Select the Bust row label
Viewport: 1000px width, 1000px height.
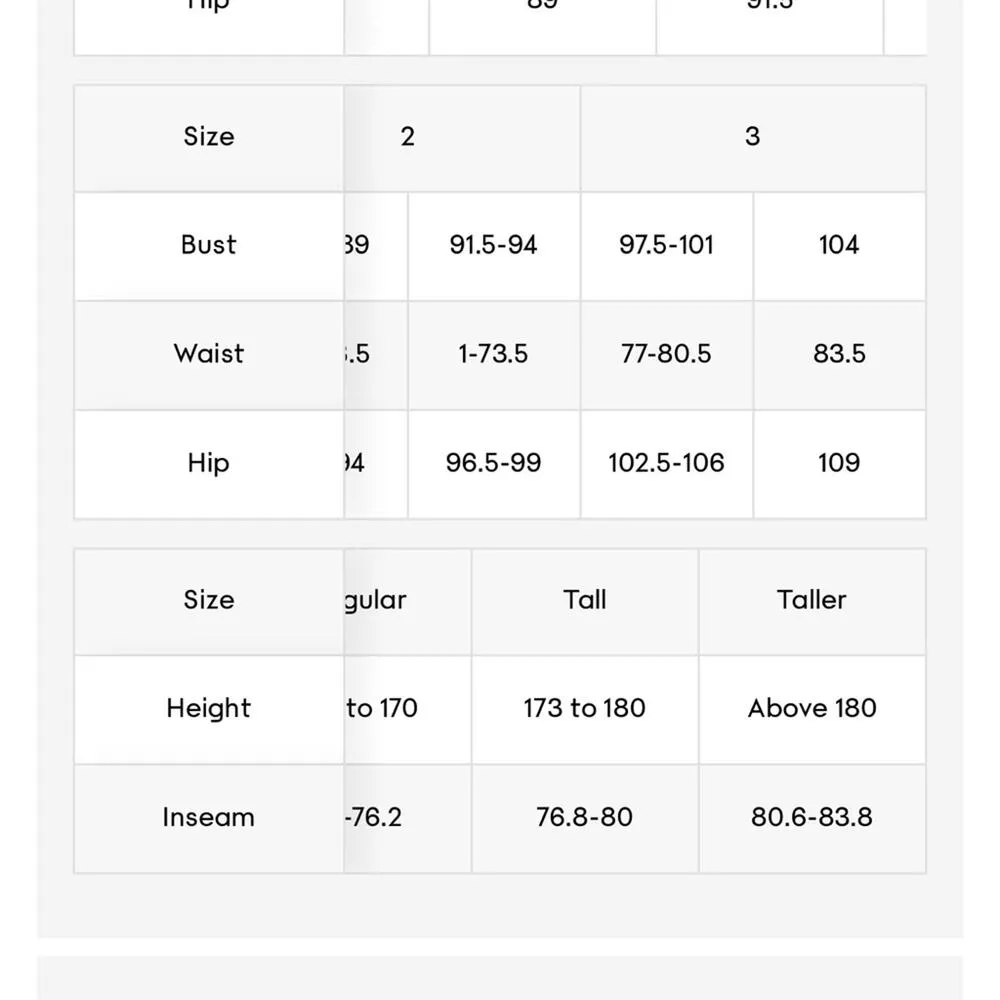(x=208, y=245)
